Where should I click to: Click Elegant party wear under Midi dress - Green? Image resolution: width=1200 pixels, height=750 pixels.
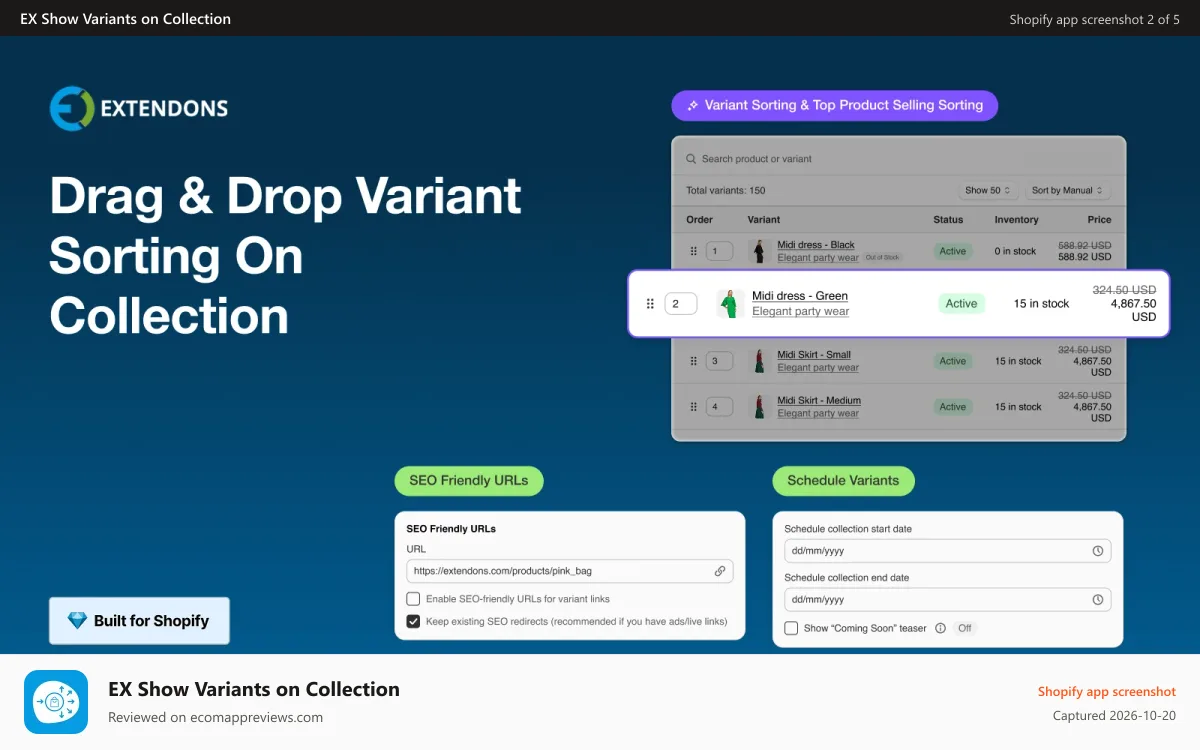tap(801, 311)
